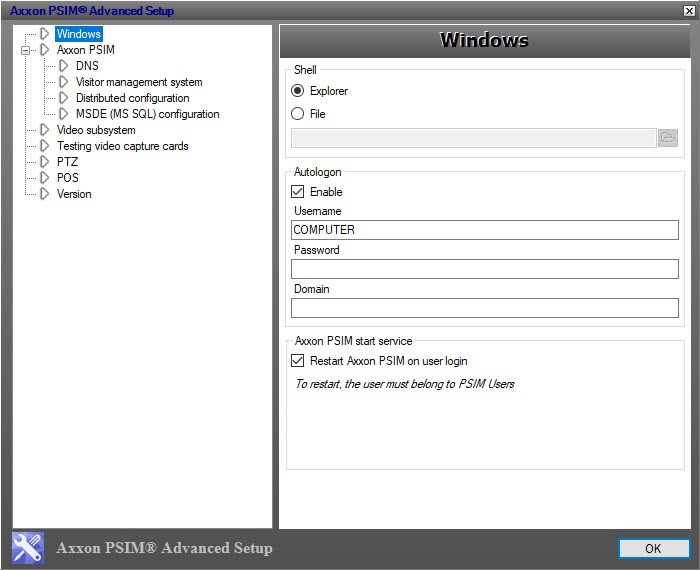Click the Windows panel heading
This screenshot has width=700, height=570.
pyautogui.click(x=484, y=40)
